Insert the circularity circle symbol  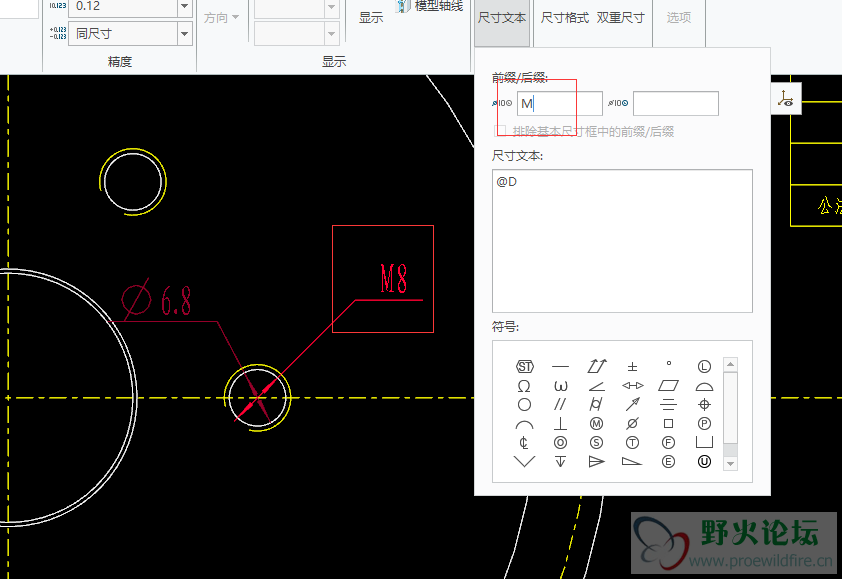(x=524, y=404)
